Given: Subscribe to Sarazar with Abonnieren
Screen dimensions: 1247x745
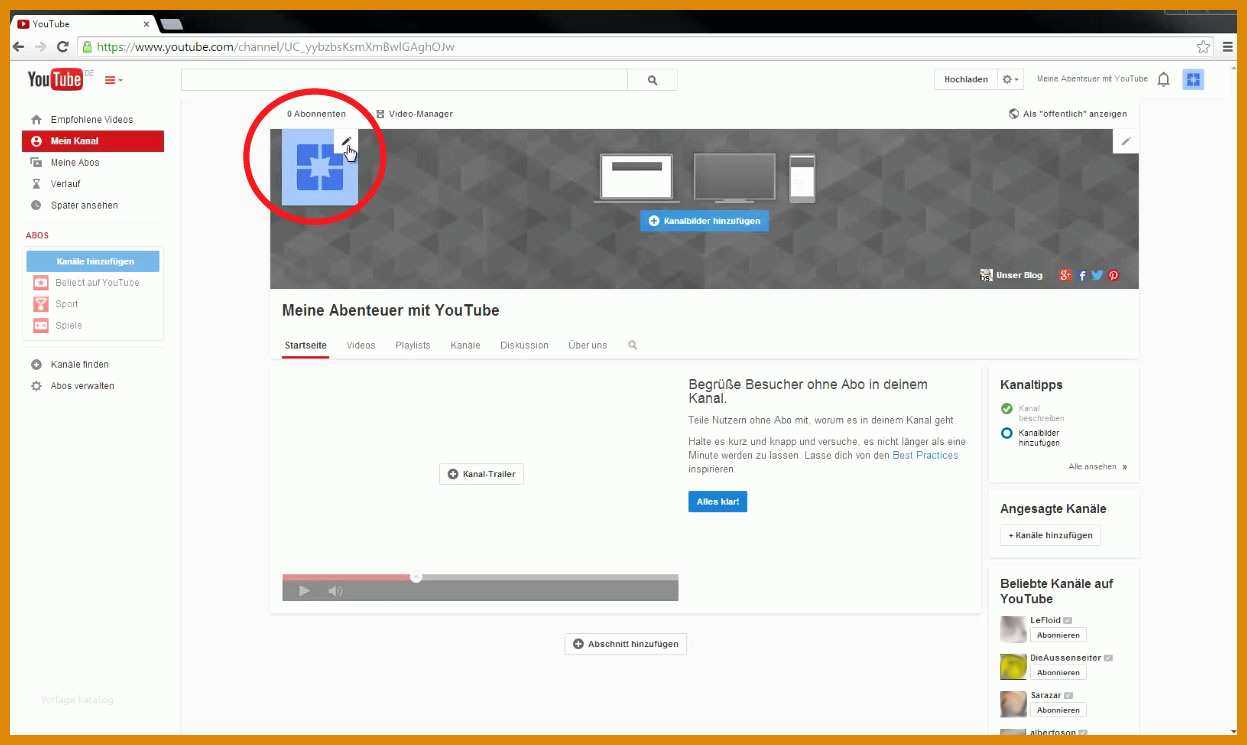Looking at the screenshot, I should pos(1058,710).
